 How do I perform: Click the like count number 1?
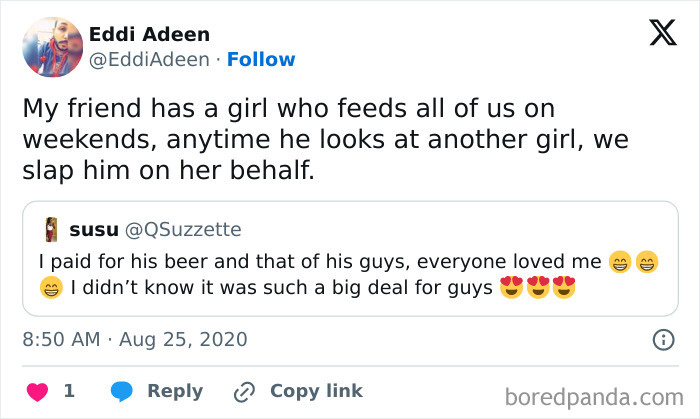tap(69, 391)
